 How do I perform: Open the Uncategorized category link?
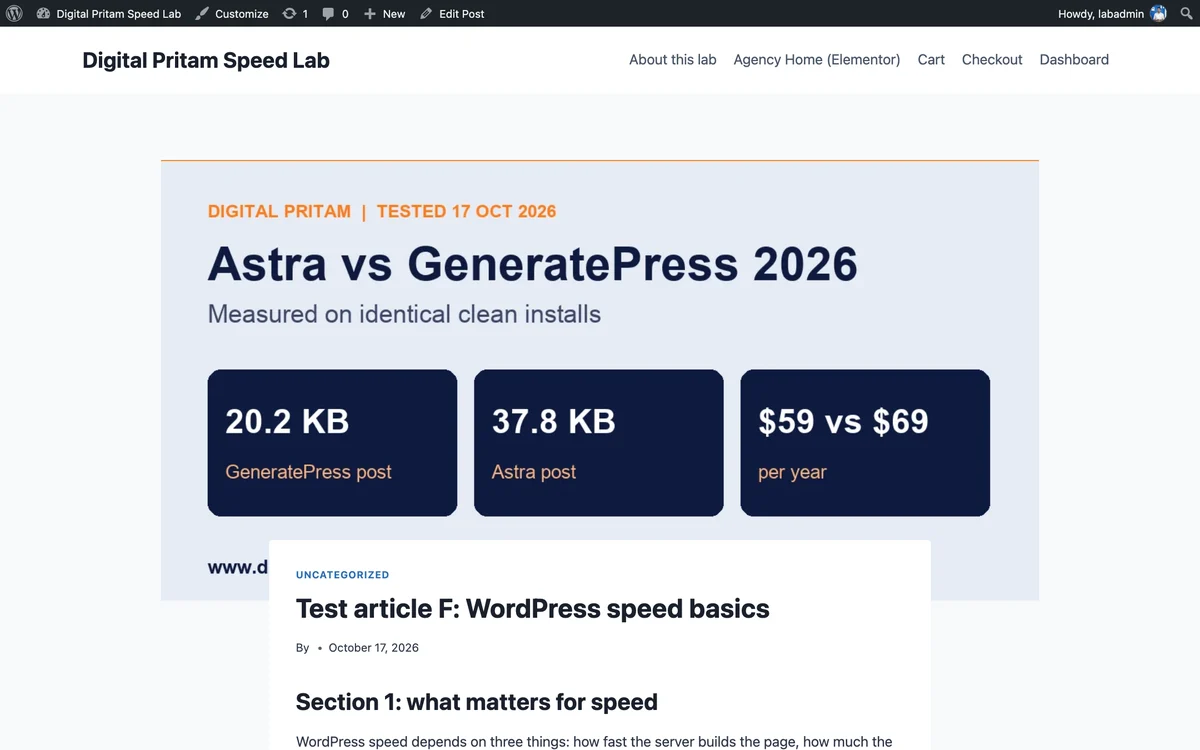click(342, 575)
